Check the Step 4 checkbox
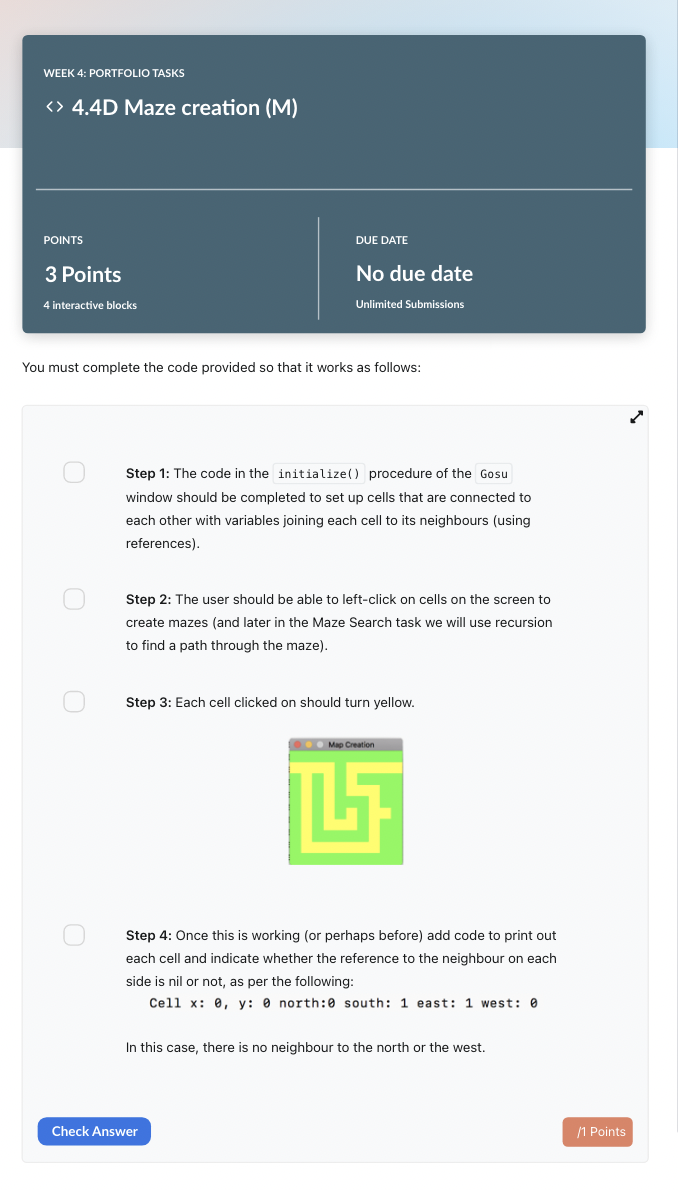The image size is (678, 1190). pyautogui.click(x=73, y=934)
